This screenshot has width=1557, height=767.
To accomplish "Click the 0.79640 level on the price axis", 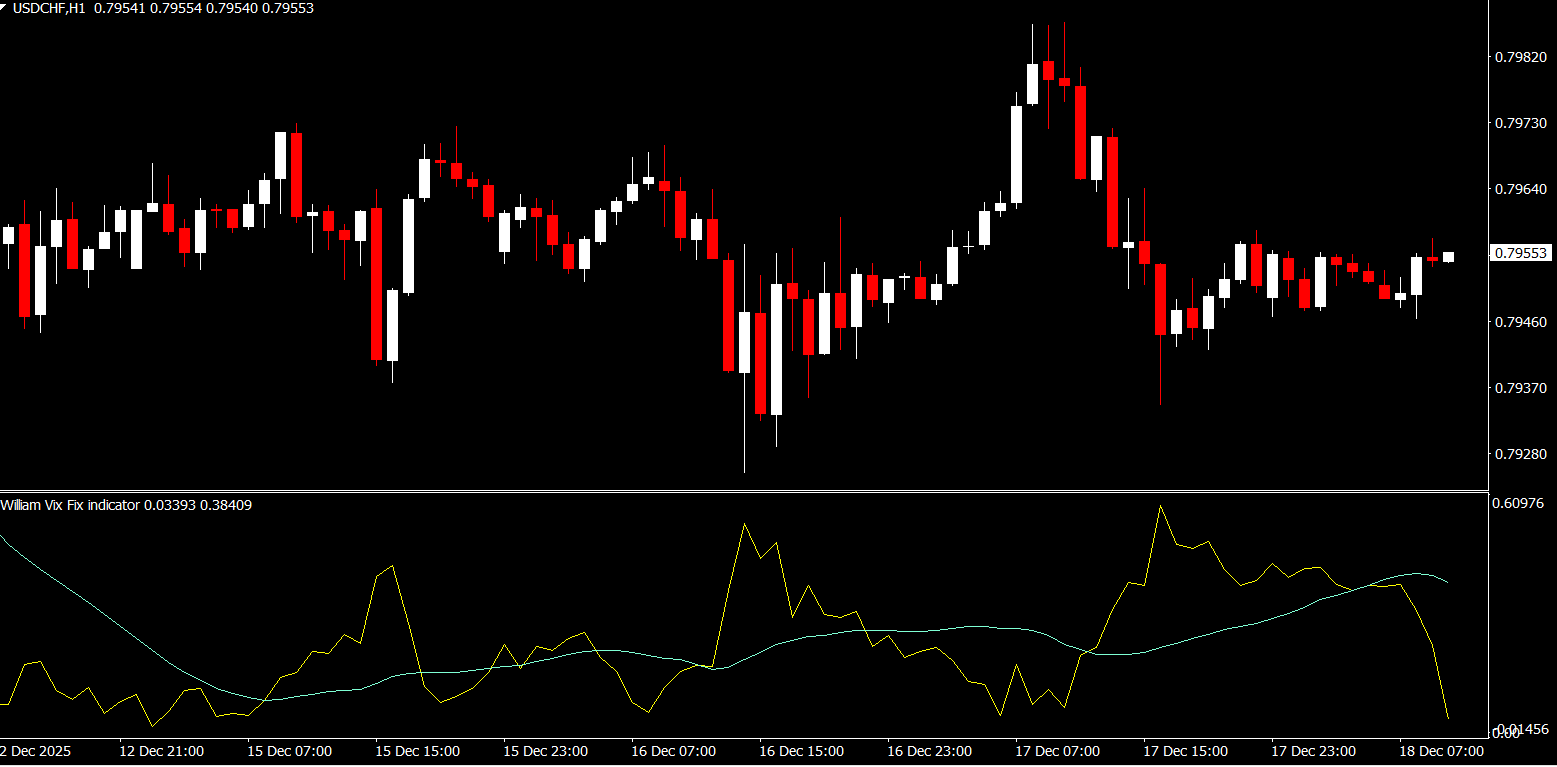I will [1520, 189].
